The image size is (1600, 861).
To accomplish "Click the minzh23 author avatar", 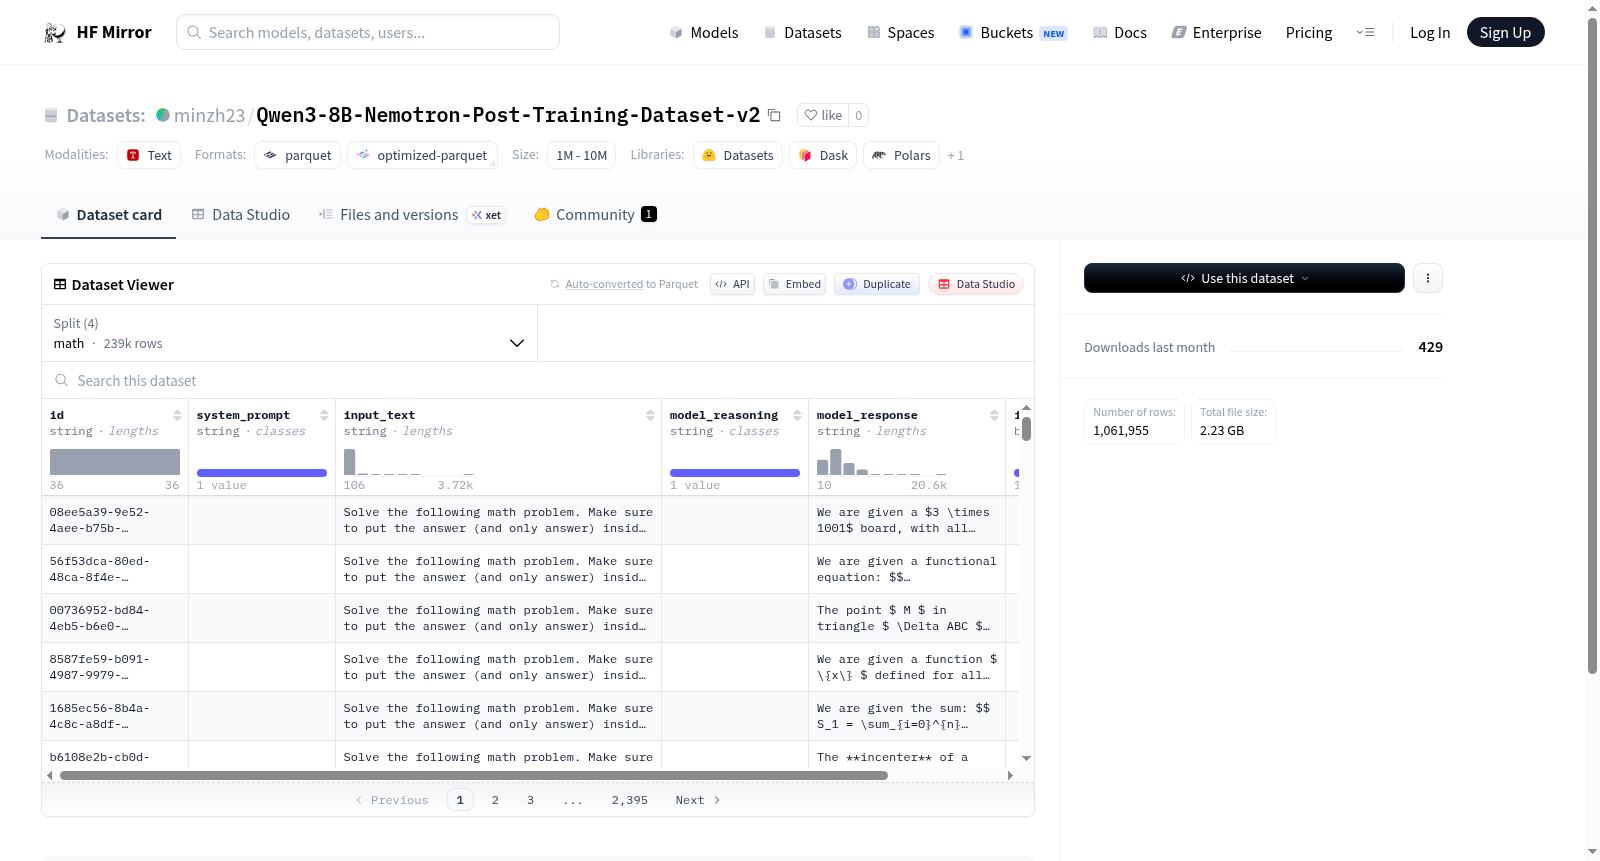I will click(x=163, y=115).
